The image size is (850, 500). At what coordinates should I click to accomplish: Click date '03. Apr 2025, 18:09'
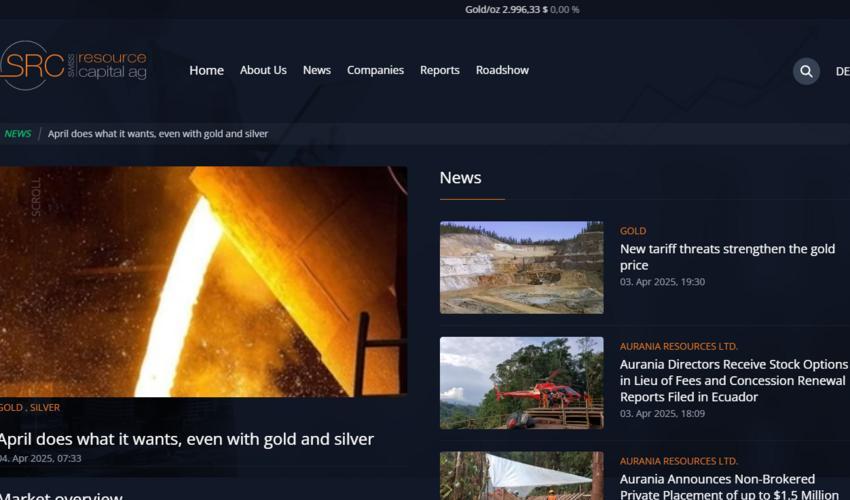[x=662, y=414]
